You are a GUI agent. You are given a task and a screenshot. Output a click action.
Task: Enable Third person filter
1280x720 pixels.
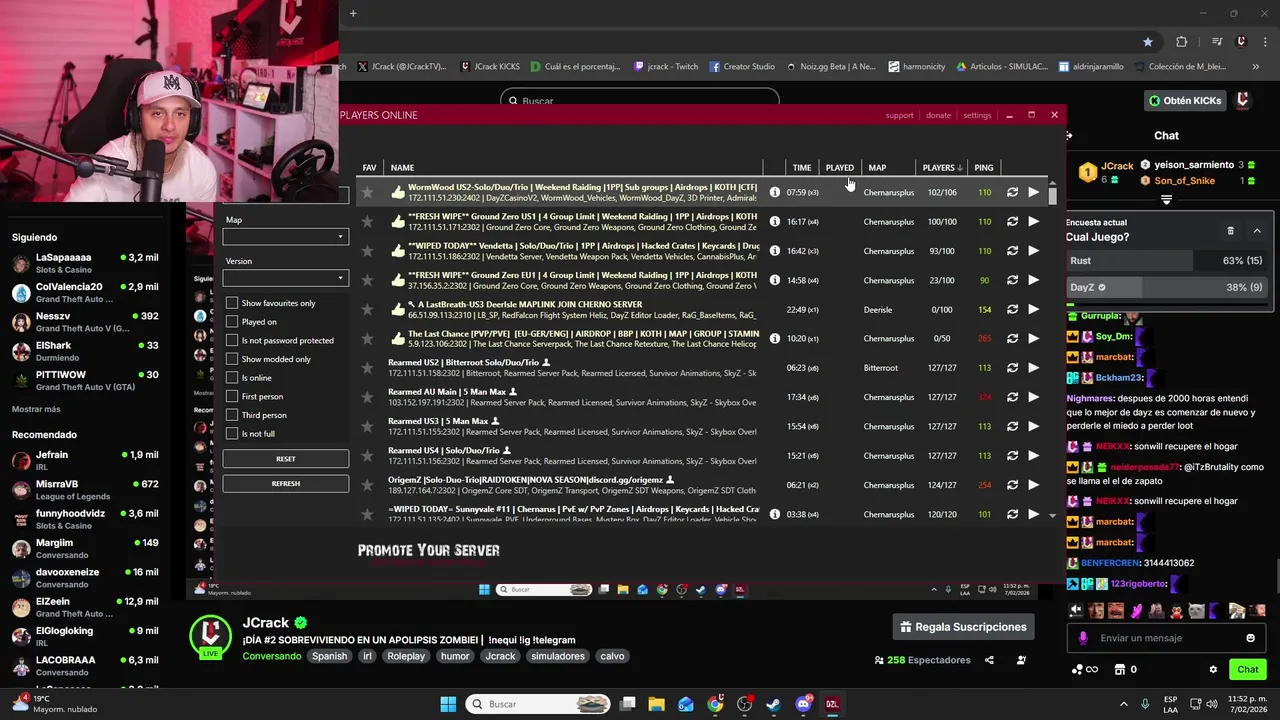tap(232, 415)
